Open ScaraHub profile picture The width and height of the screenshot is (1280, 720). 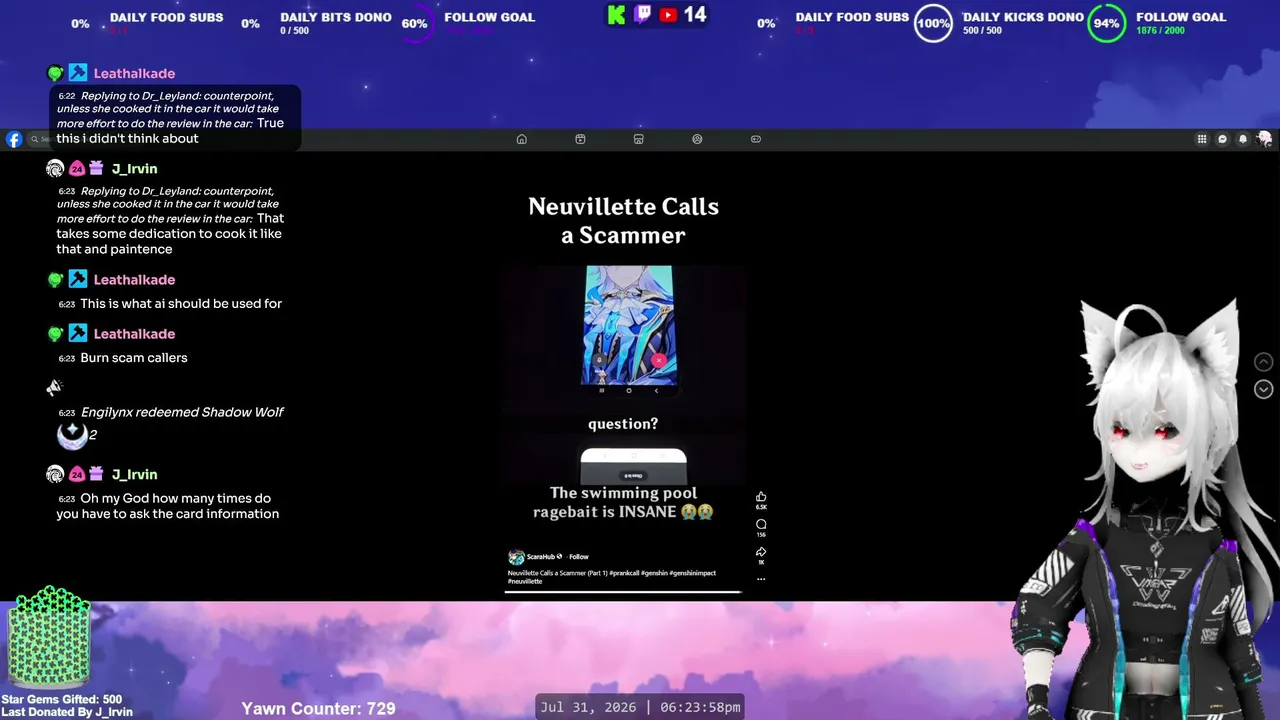516,557
